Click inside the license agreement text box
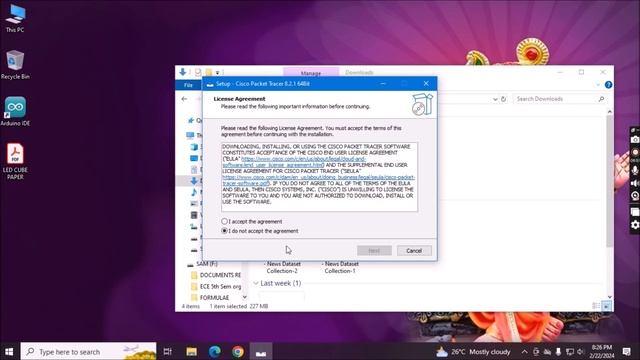This screenshot has width=640, height=360. click(x=319, y=177)
